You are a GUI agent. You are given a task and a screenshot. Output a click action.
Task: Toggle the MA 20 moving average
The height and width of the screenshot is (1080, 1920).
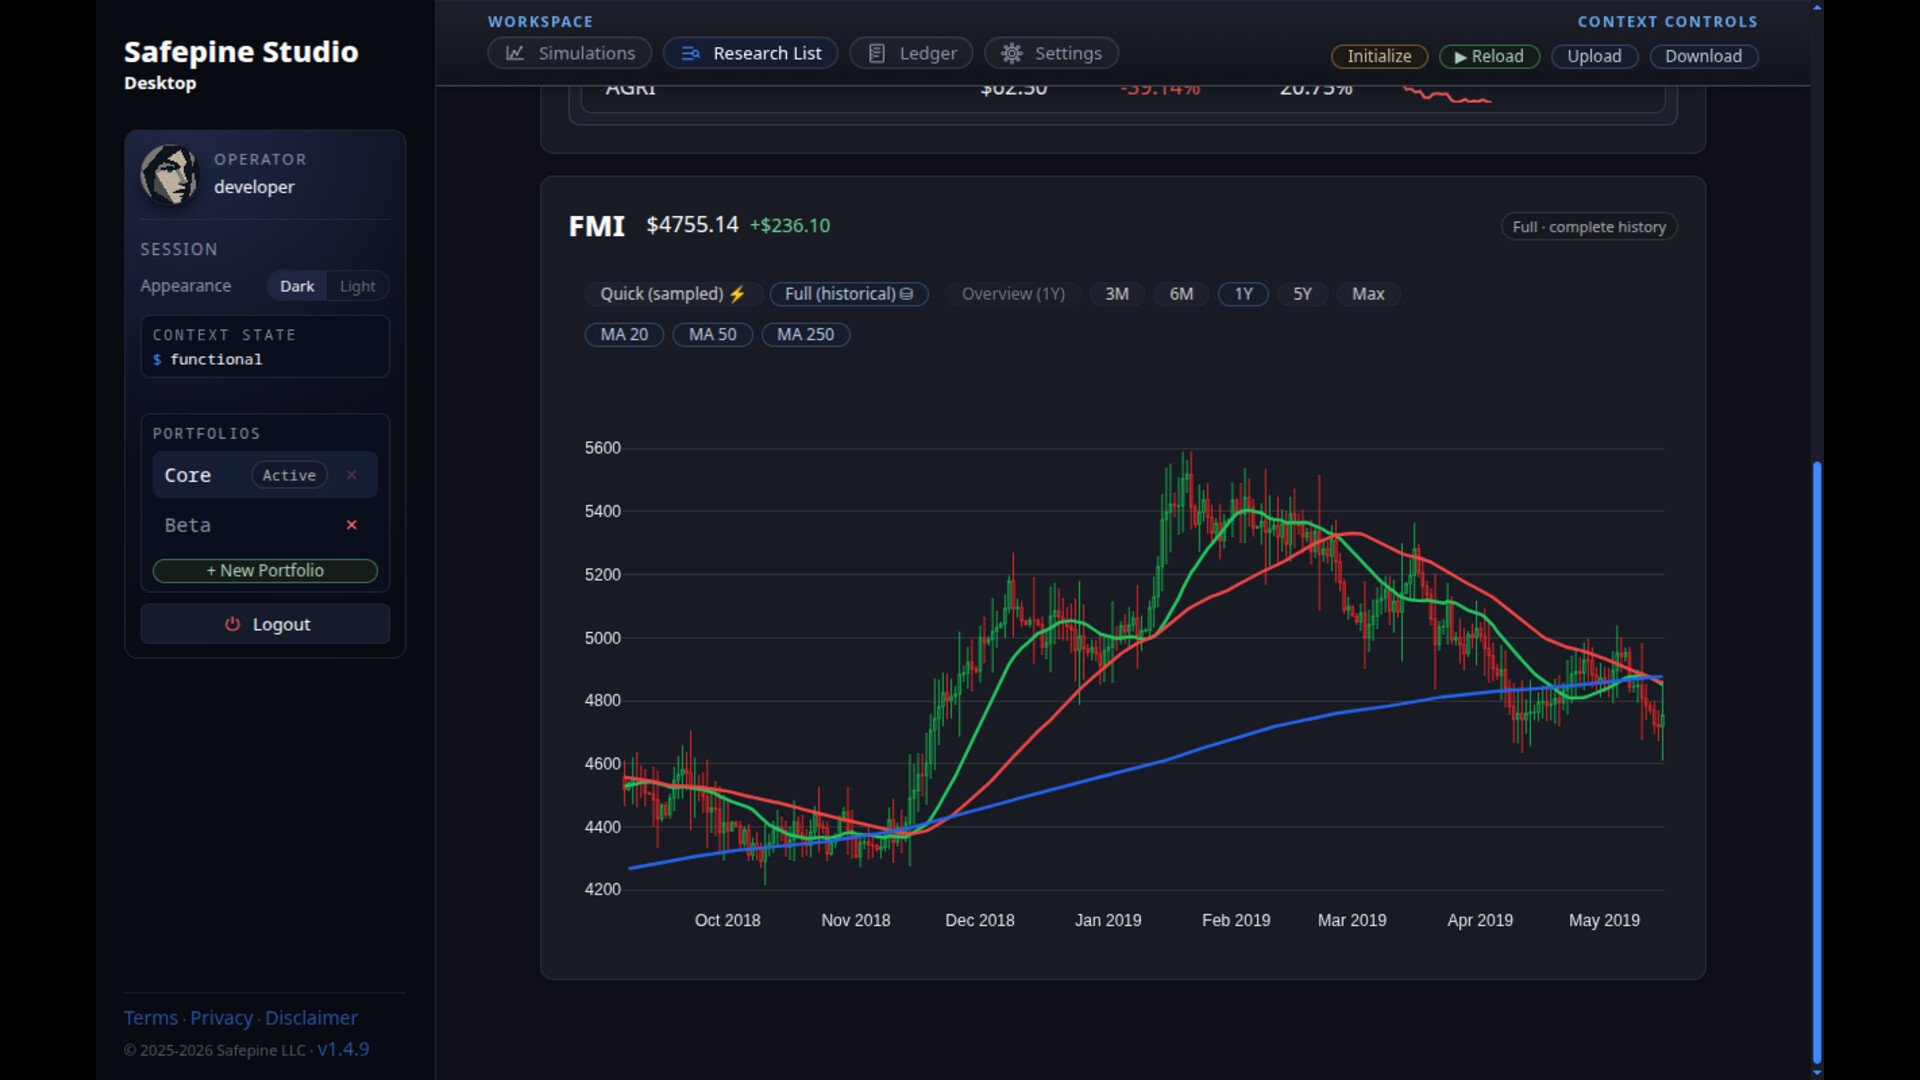click(x=624, y=335)
